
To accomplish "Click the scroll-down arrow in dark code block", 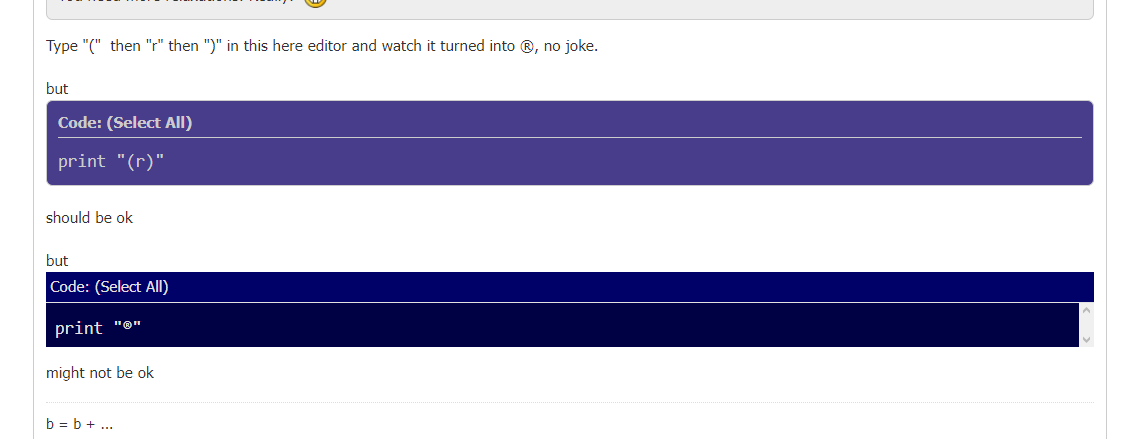I will (x=1086, y=340).
